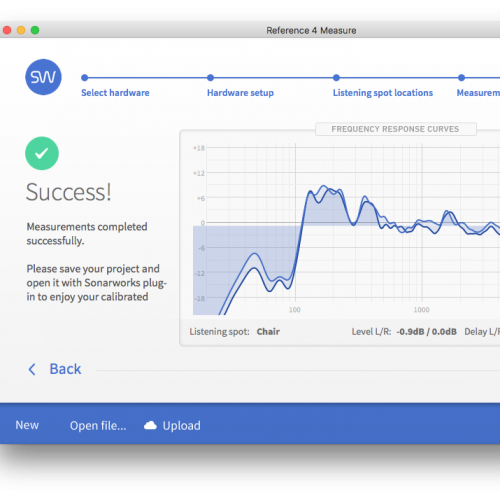Open the Measurement step label
This screenshot has width=500, height=500.
tap(478, 93)
